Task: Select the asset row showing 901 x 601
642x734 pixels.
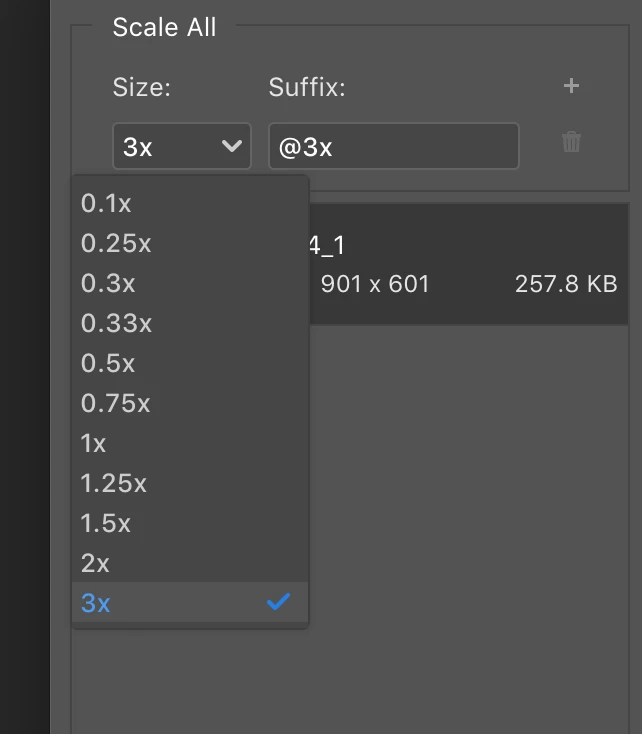Action: pos(469,264)
